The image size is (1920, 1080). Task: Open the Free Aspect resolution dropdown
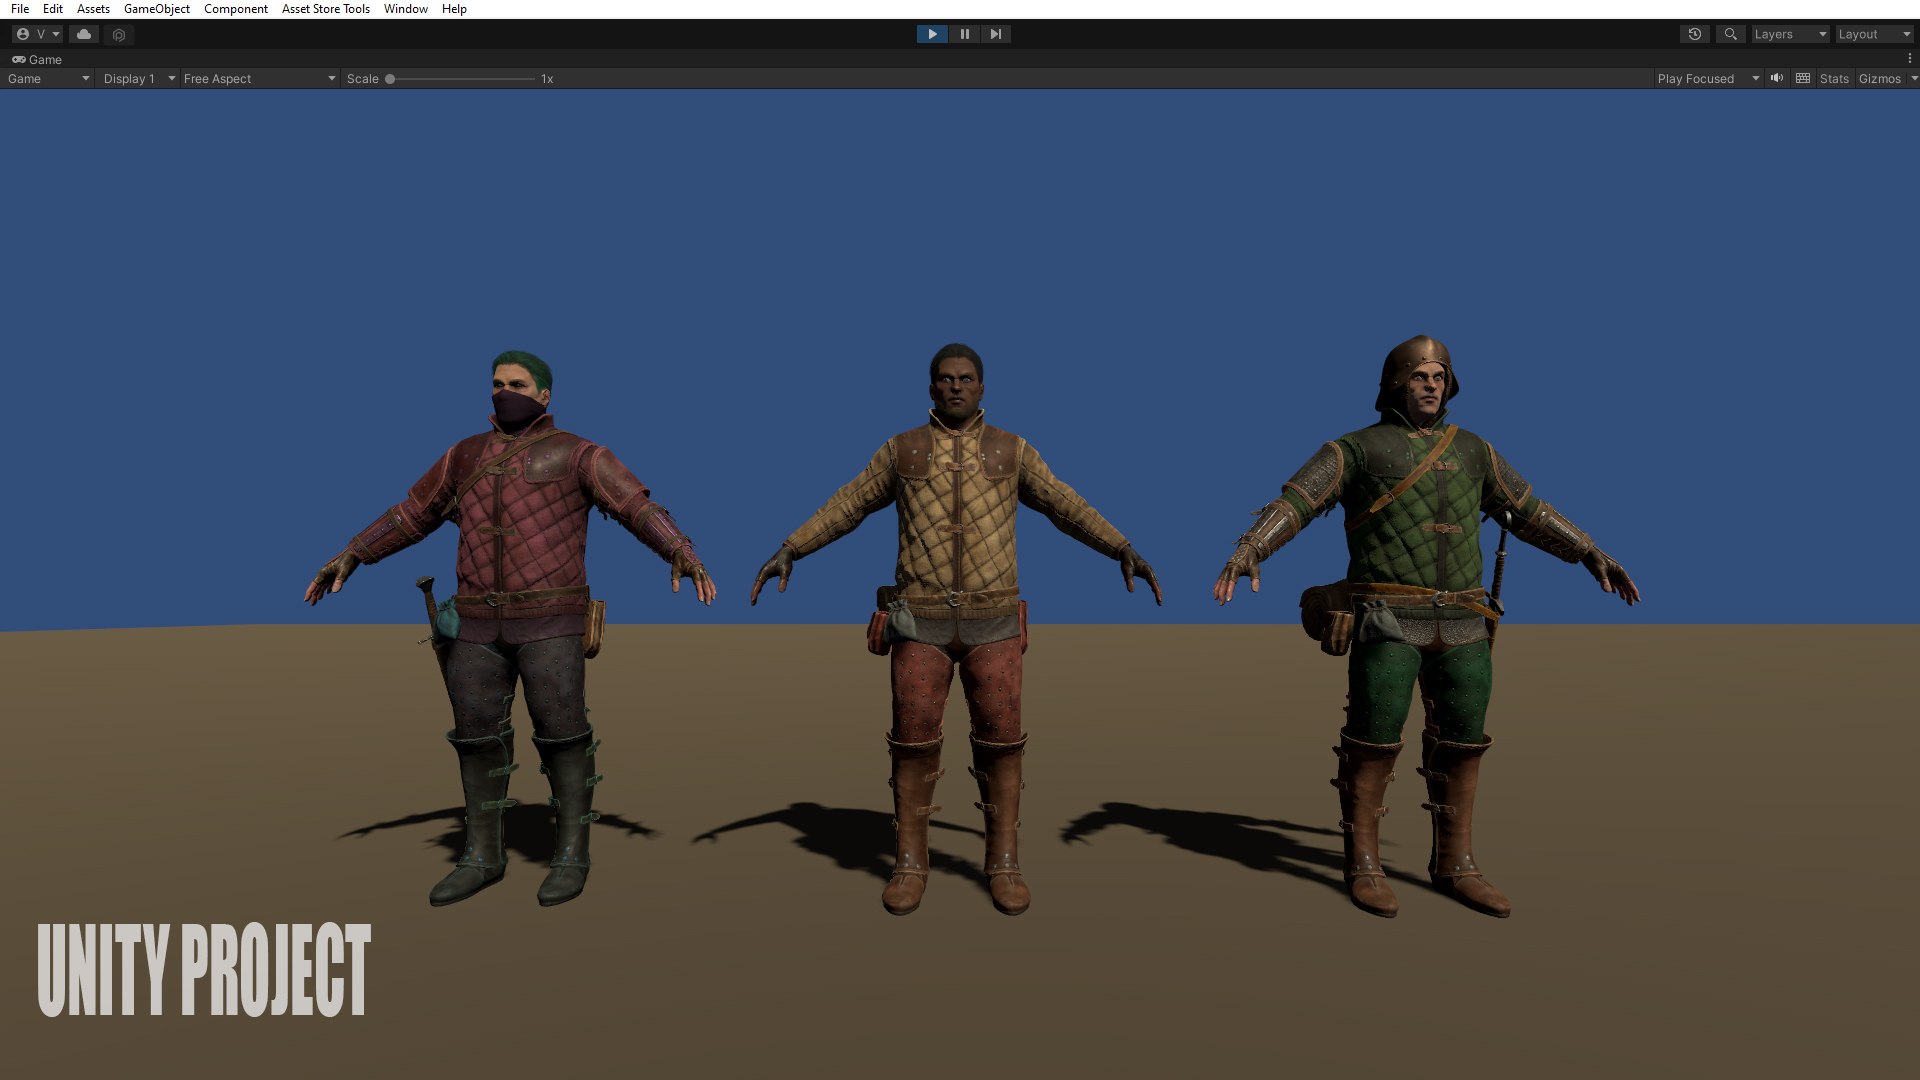[259, 78]
